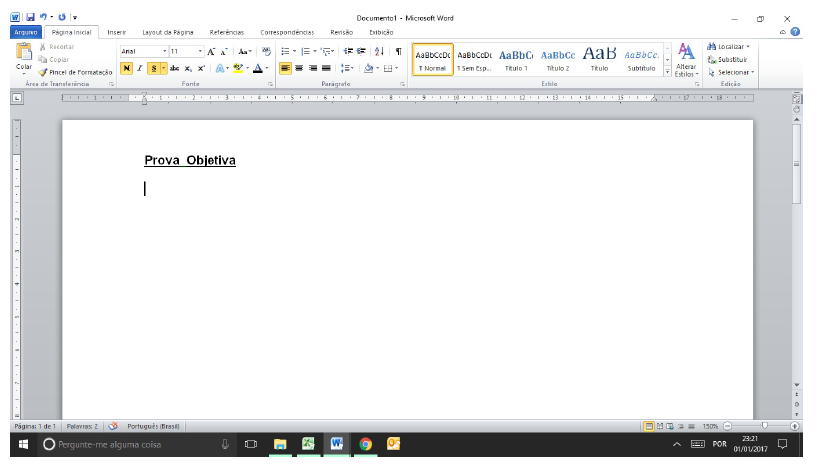
Task: Open the font size dropdown
Action: (200, 51)
